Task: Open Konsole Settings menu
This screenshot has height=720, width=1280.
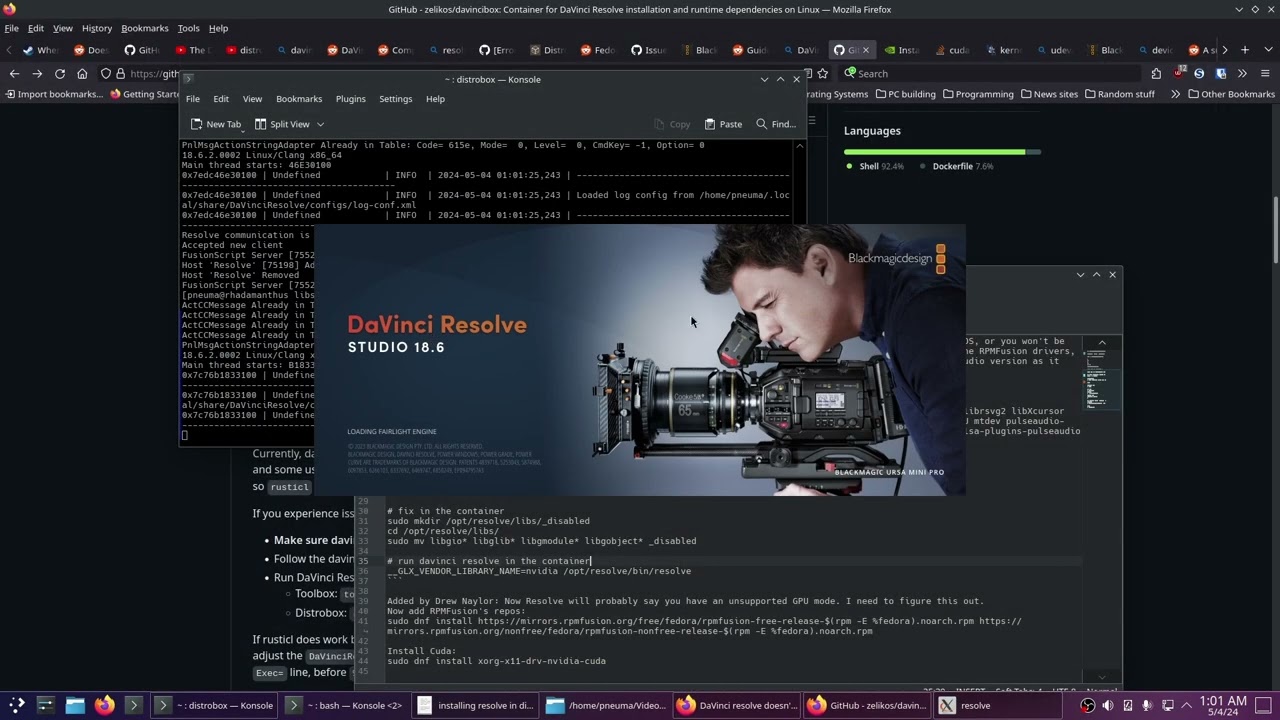Action: tap(395, 99)
